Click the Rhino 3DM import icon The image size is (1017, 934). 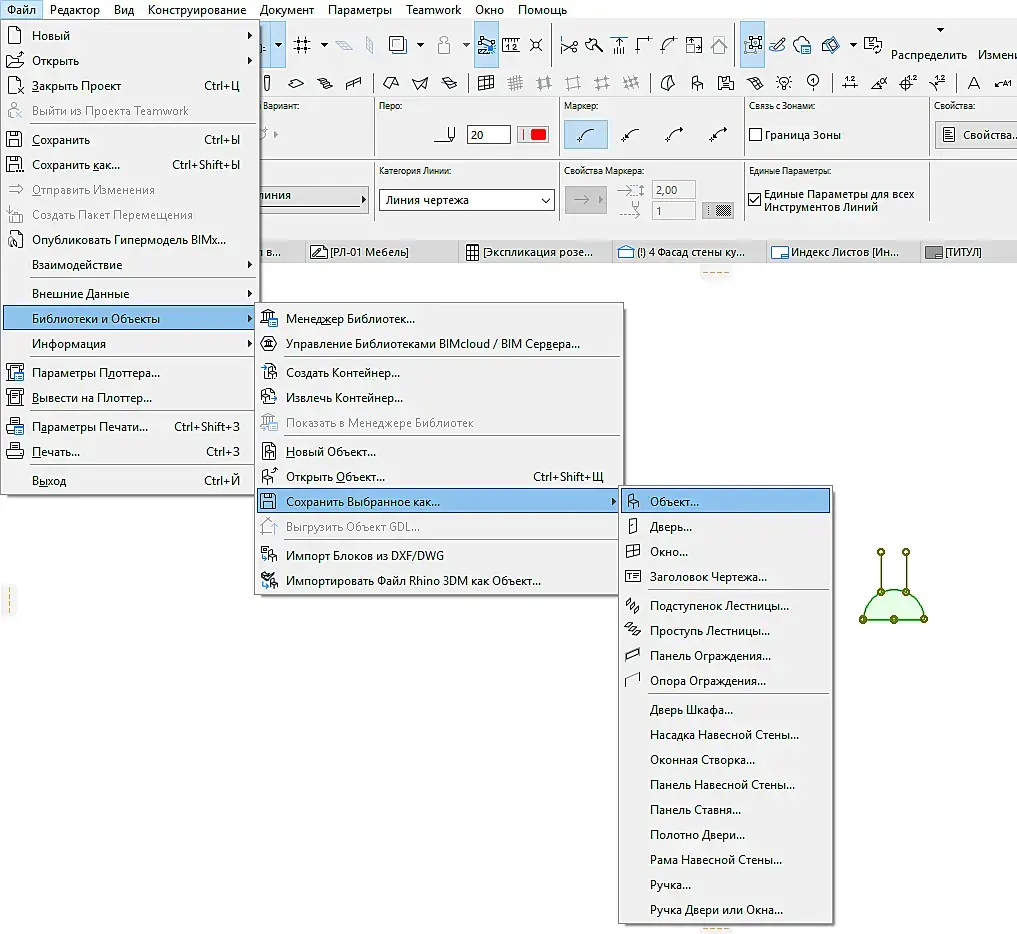269,580
